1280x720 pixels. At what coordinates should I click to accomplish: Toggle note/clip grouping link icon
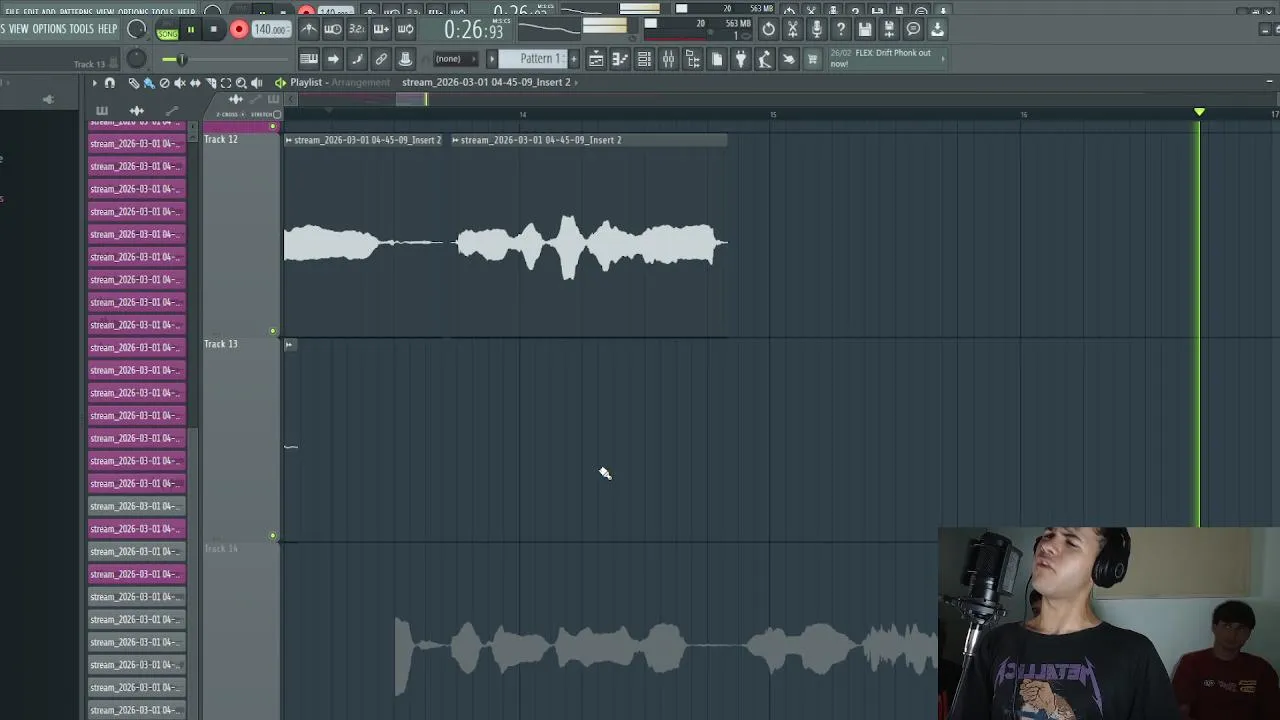coord(381,59)
